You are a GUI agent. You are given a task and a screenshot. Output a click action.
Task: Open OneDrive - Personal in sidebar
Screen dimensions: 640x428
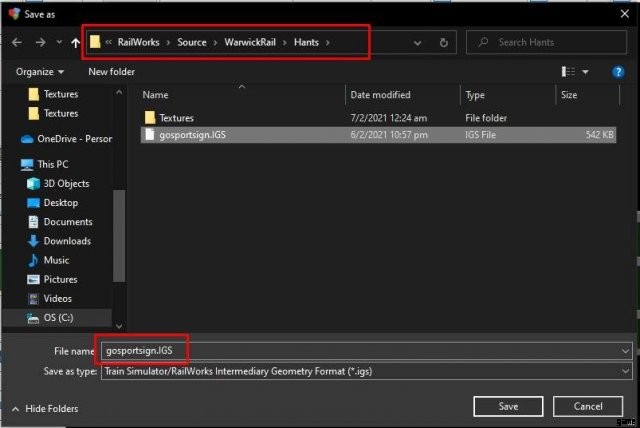[x=66, y=139]
